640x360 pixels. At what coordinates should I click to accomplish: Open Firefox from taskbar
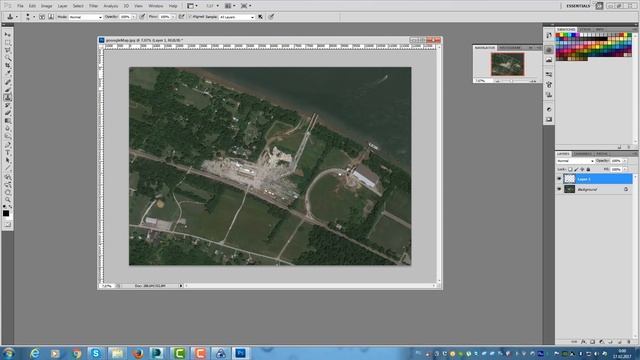(x=138, y=353)
